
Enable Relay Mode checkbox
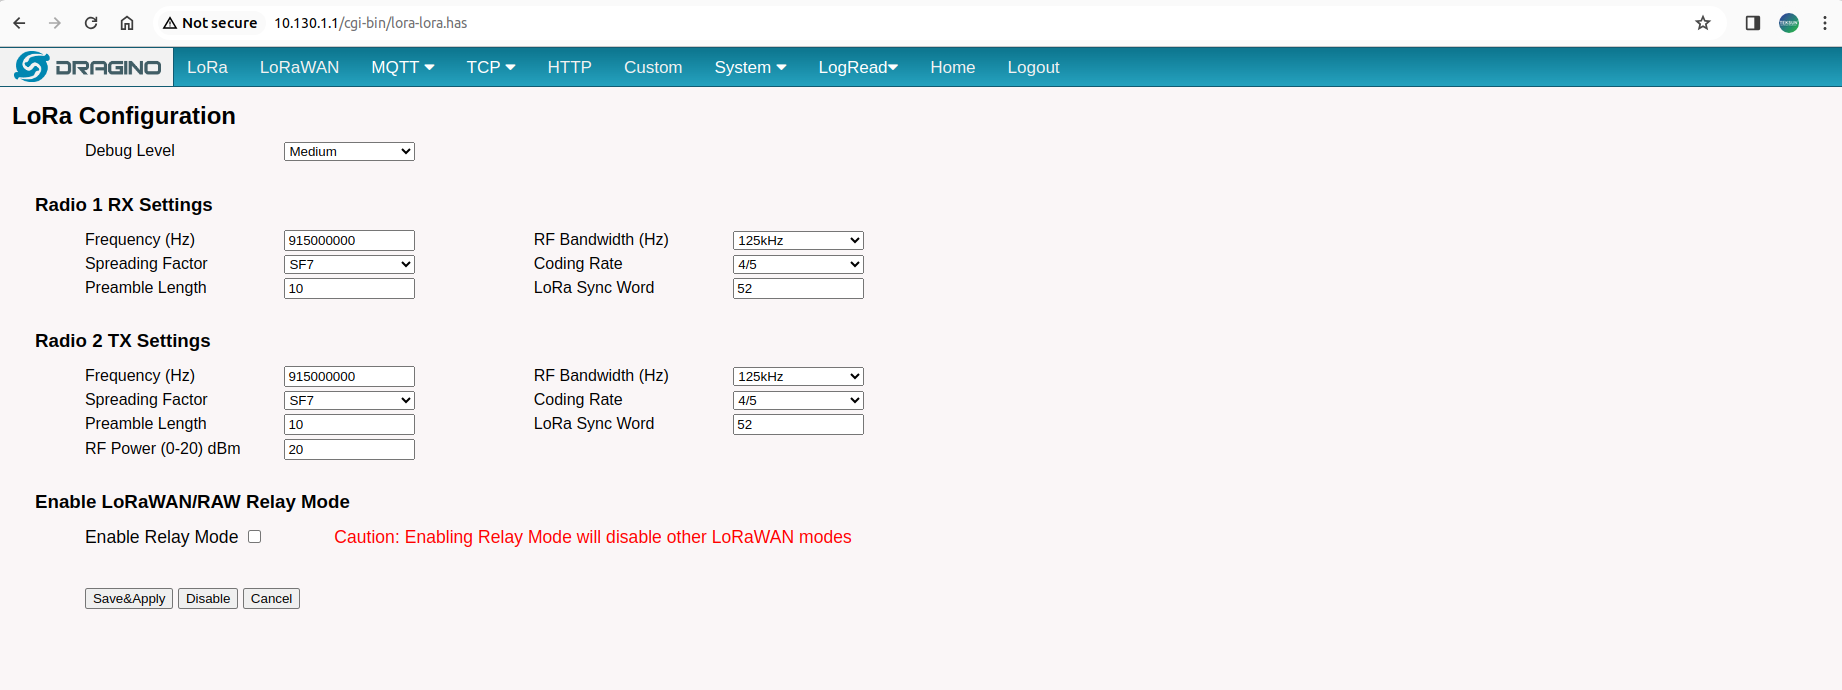coord(255,537)
